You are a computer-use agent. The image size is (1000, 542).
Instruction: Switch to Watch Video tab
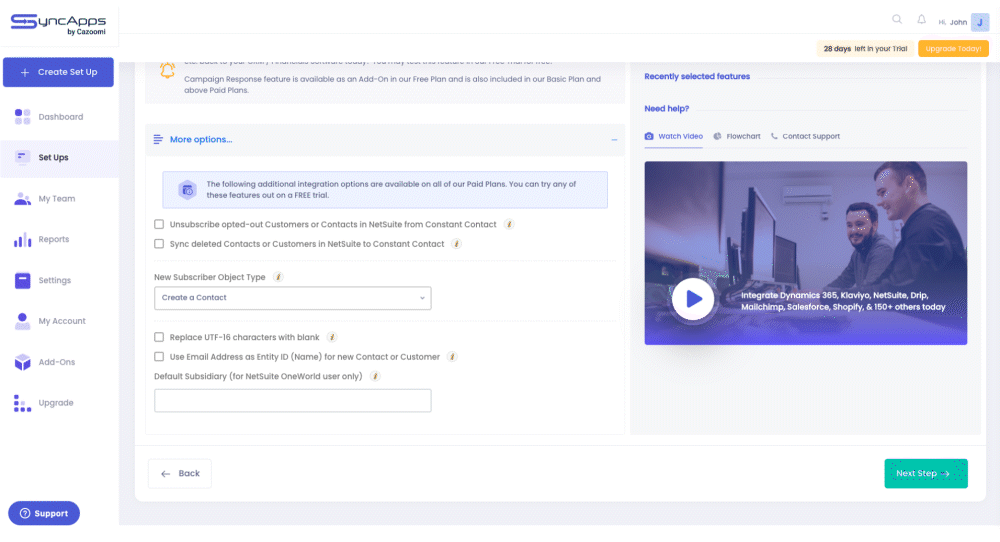[673, 136]
